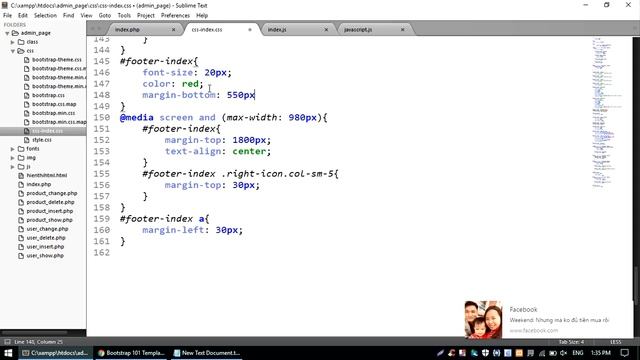Image resolution: width=640 pixels, height=360 pixels.
Task: Open www.facebook.com link in notification
Action: (533, 330)
